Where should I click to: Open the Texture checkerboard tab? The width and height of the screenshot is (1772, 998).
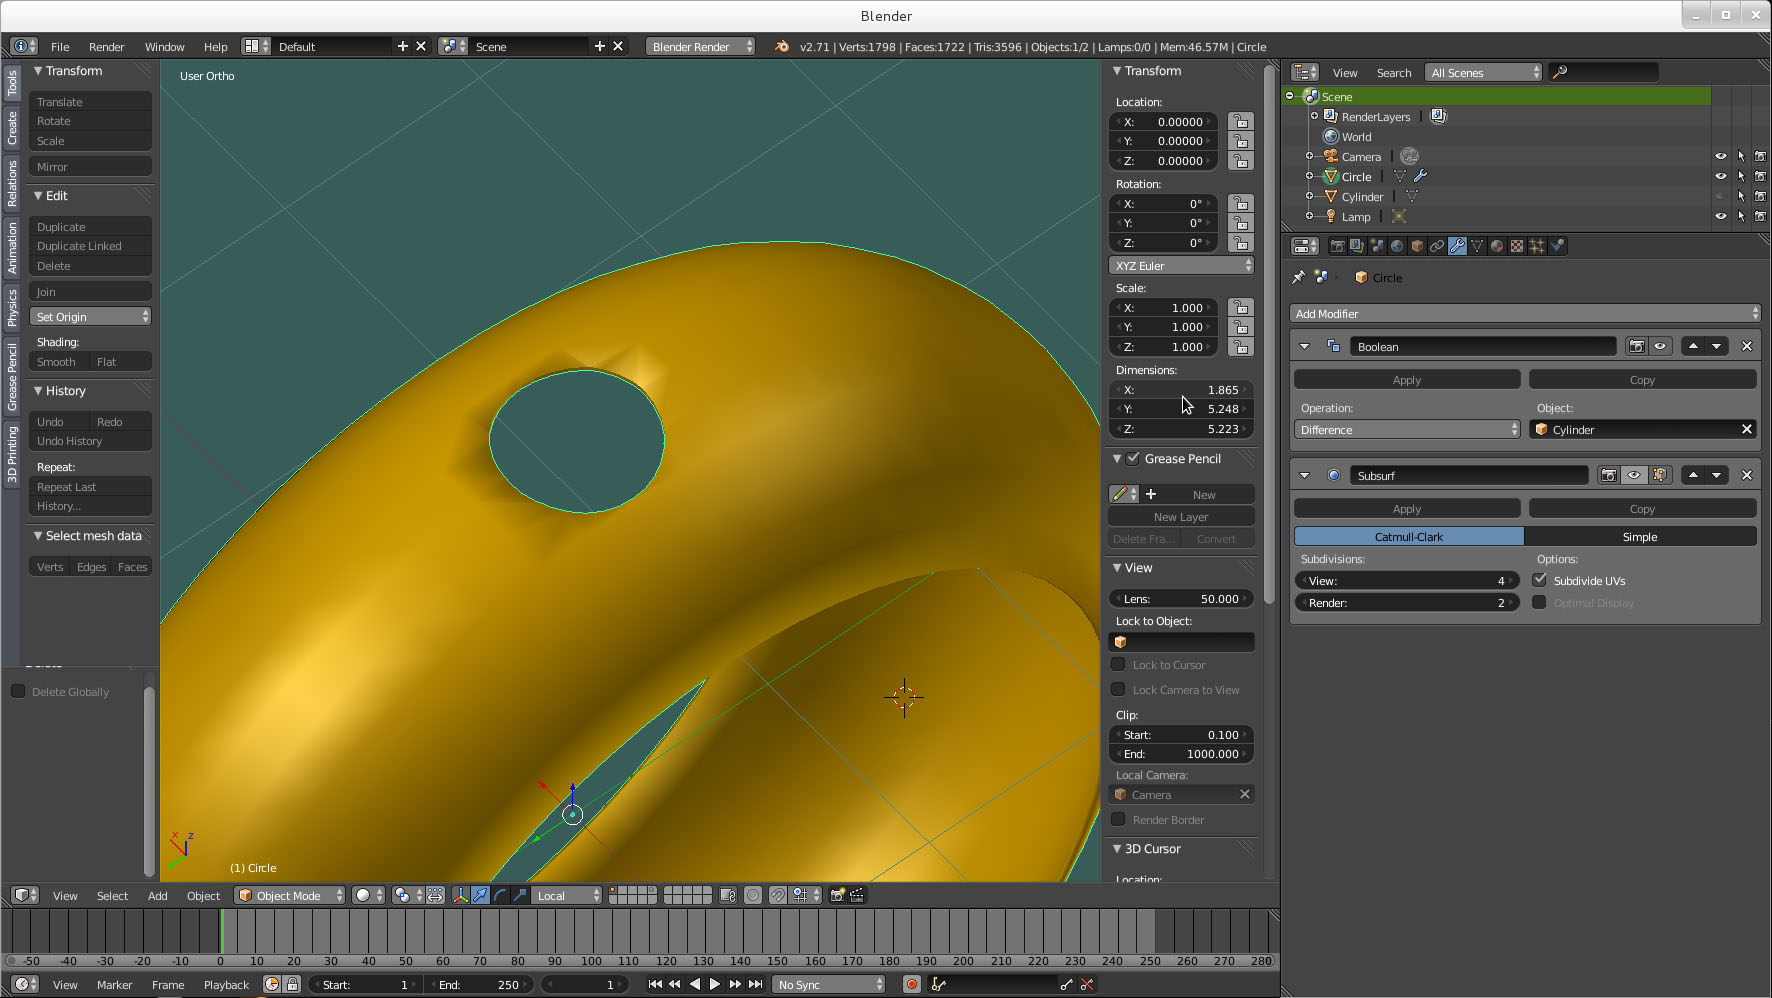(x=1517, y=246)
